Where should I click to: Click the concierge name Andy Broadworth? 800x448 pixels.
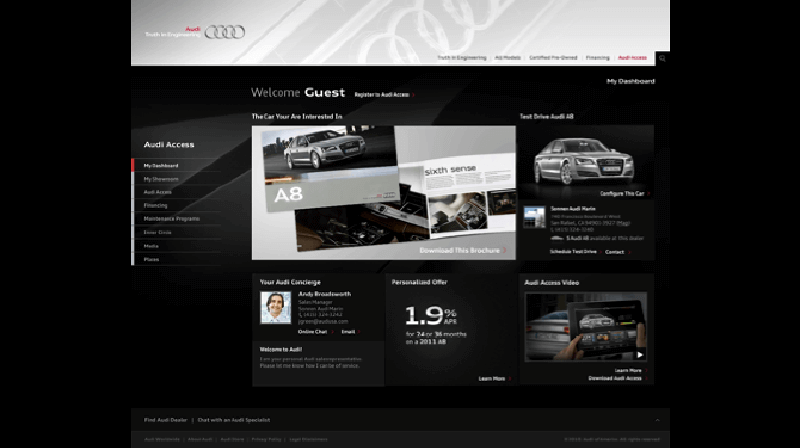(x=324, y=294)
